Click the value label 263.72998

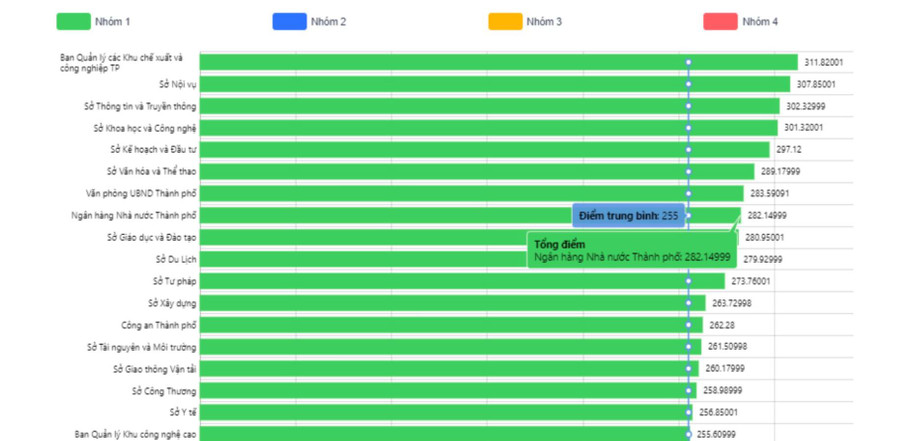[x=732, y=303]
